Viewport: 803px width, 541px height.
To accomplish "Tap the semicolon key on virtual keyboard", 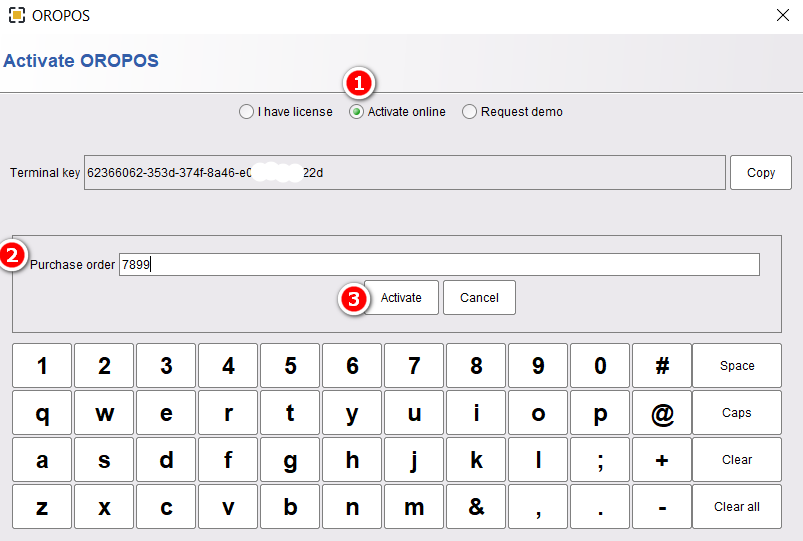I will click(600, 460).
